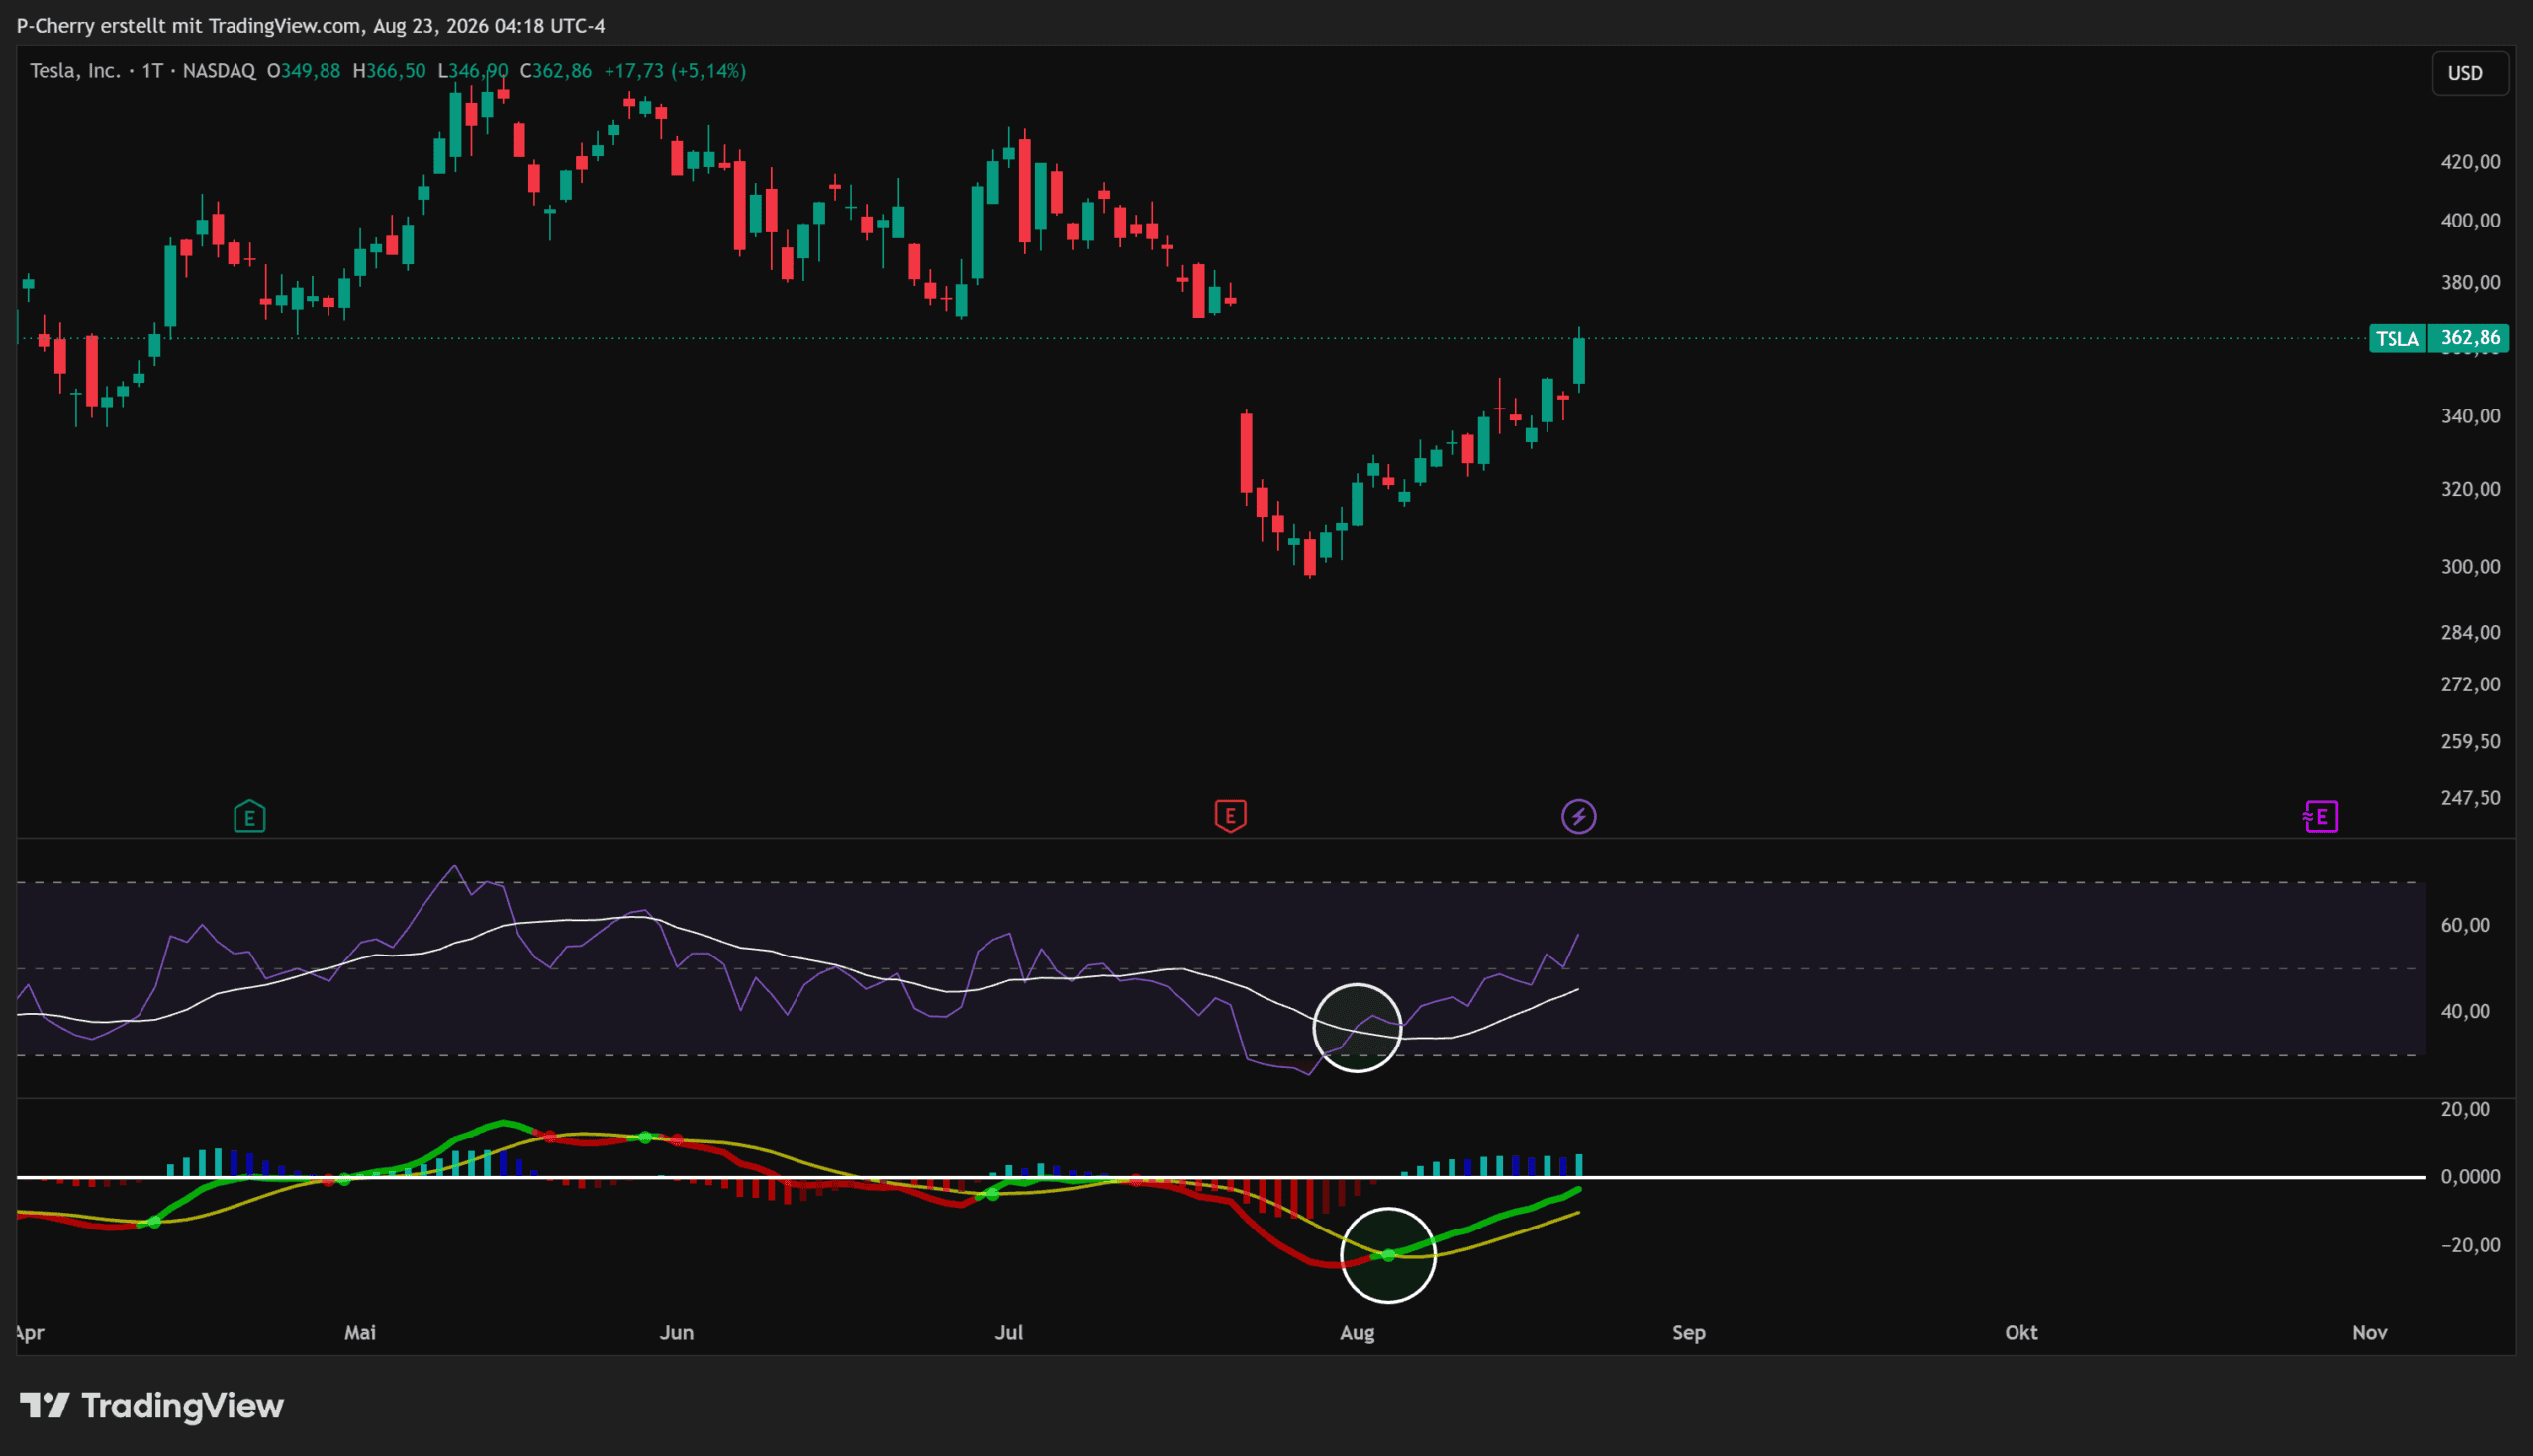Click the RSI 40,00 axis label
2533x1456 pixels.
[2465, 1012]
